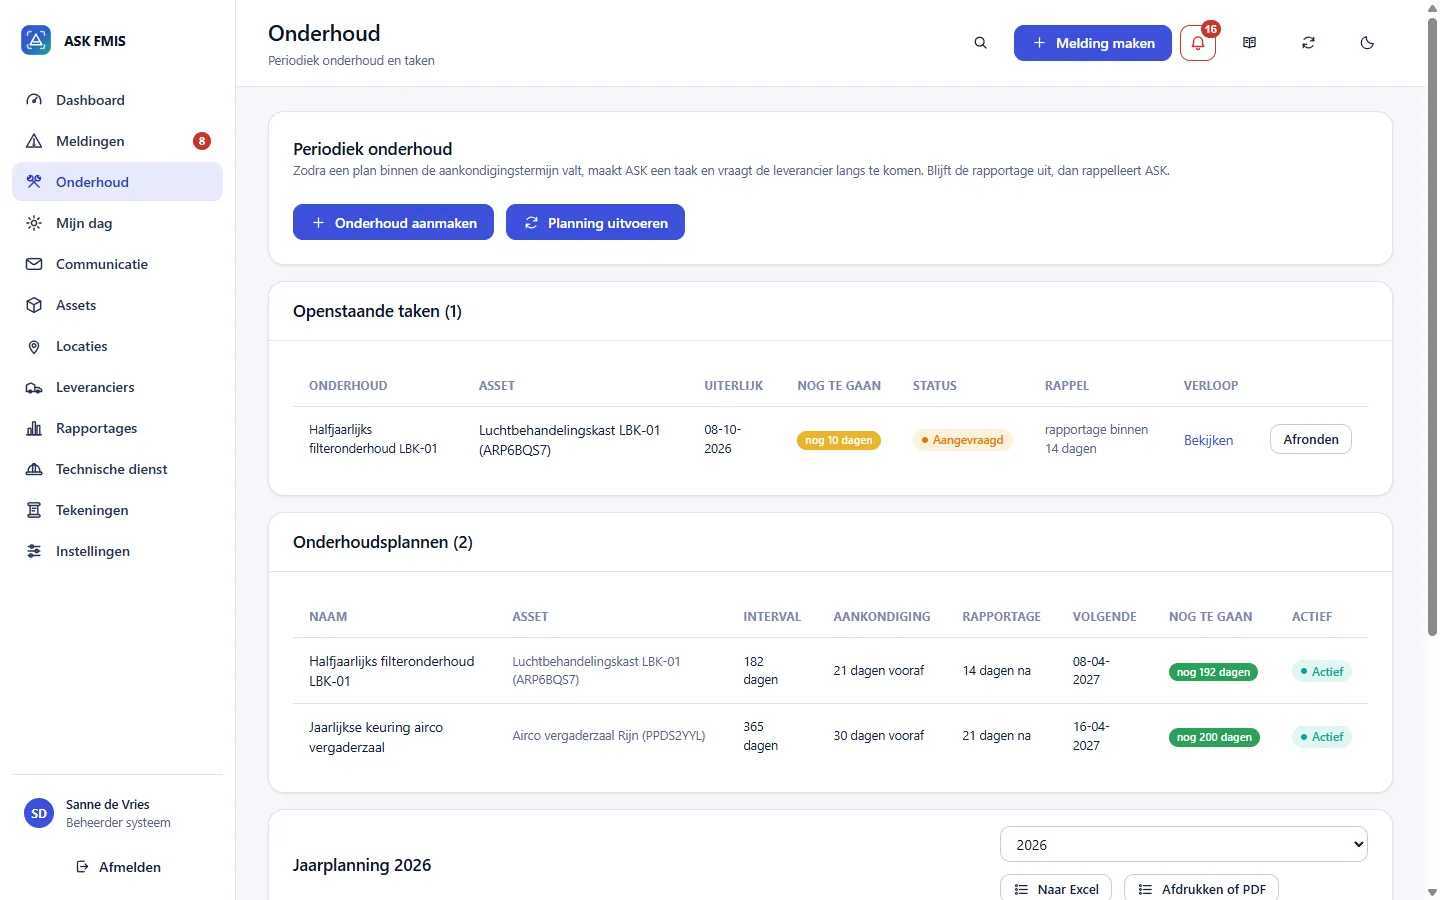
Task: Open Luchtbehandelingskast LBK-01 asset link in plans
Action: tap(596, 670)
